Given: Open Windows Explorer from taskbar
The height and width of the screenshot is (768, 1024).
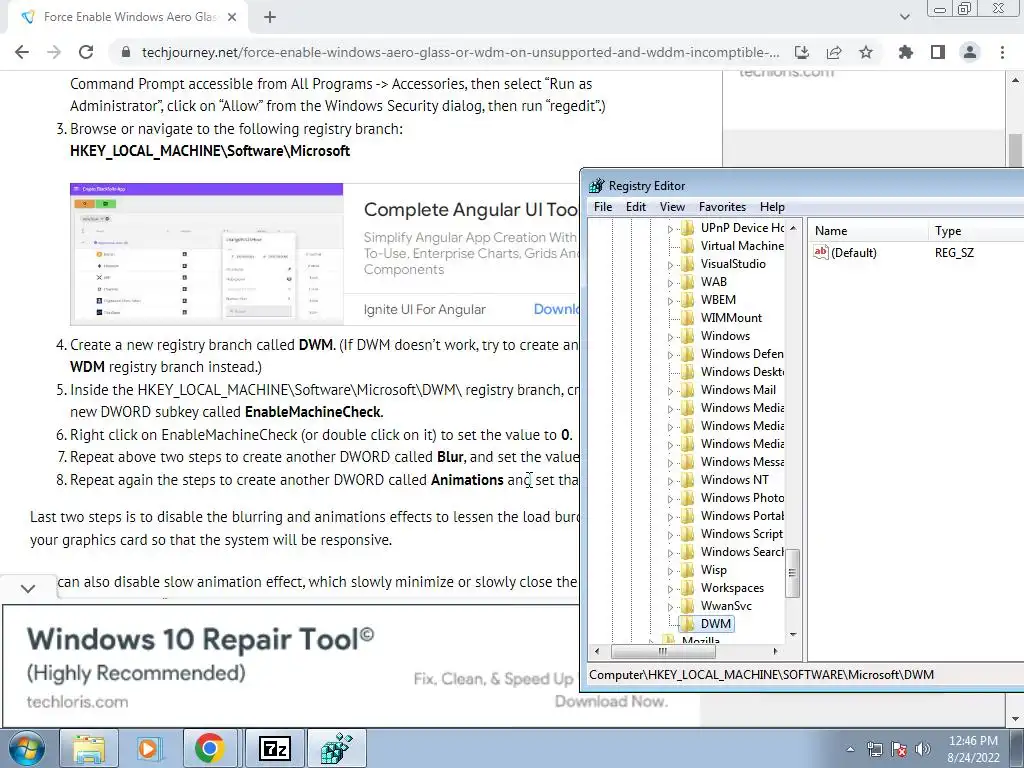Looking at the screenshot, I should pyautogui.click(x=89, y=748).
